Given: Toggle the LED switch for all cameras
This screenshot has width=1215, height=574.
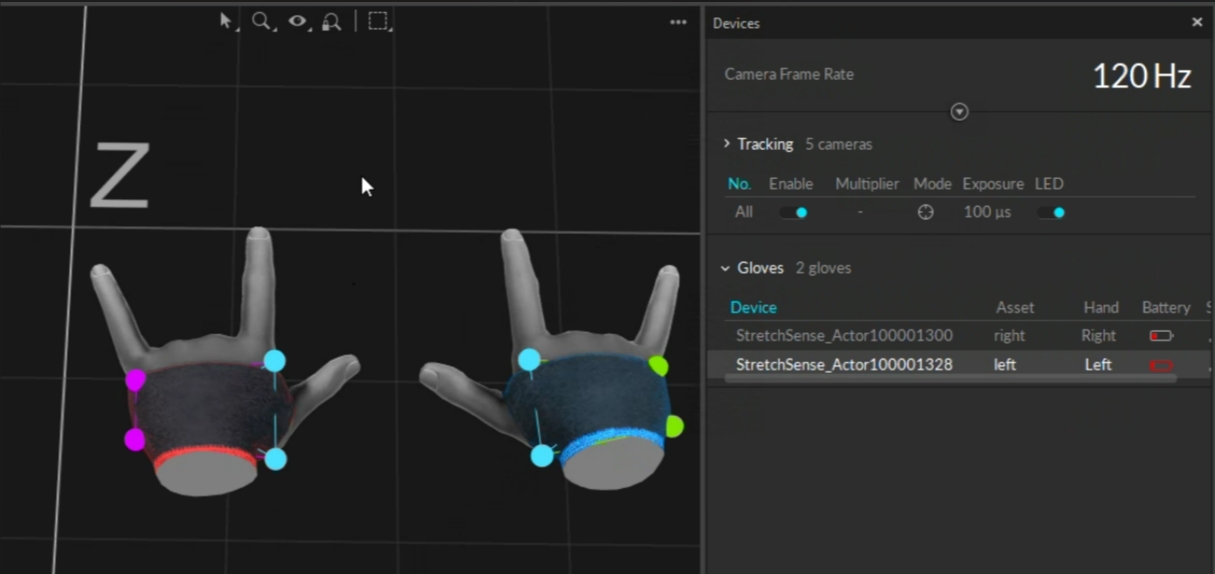Looking at the screenshot, I should coord(1051,212).
